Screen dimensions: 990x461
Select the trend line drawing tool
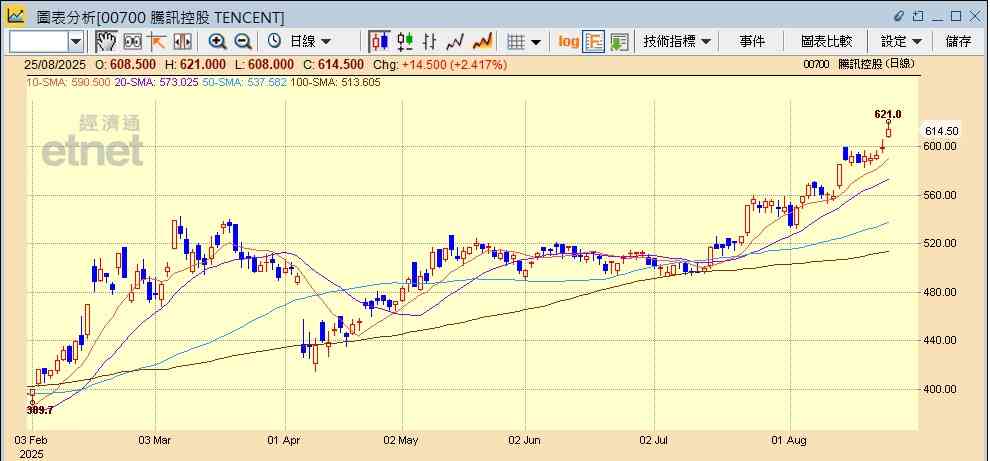click(157, 42)
